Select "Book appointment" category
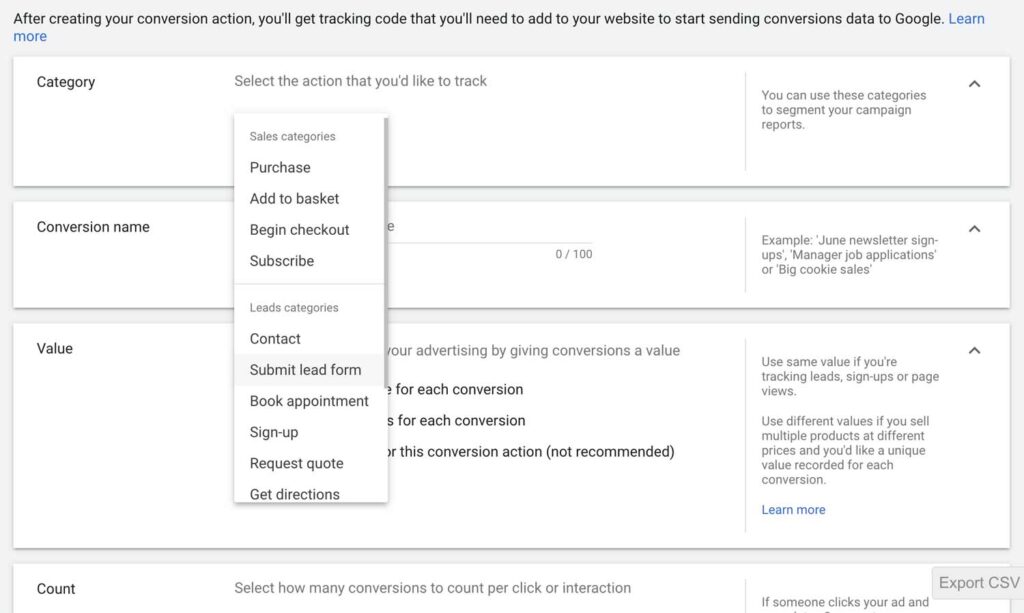 pyautogui.click(x=310, y=401)
